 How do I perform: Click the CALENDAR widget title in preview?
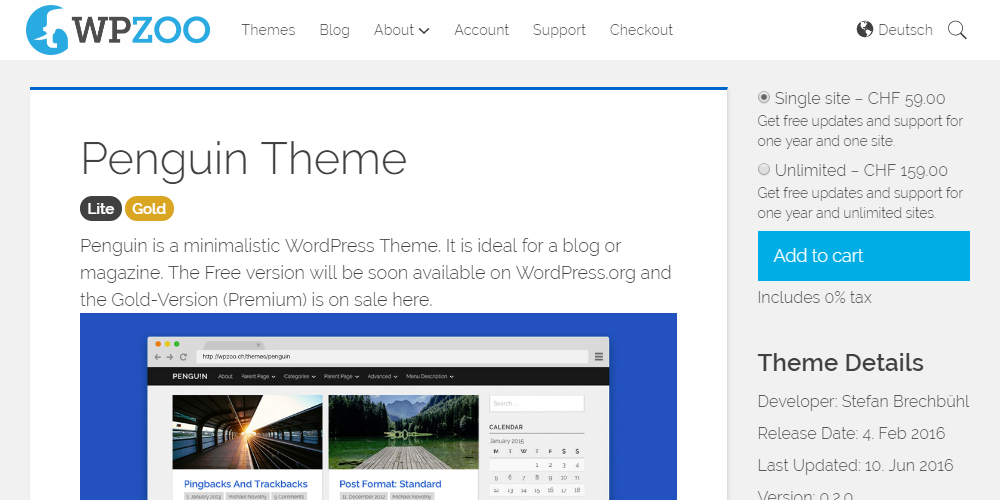coord(506,427)
